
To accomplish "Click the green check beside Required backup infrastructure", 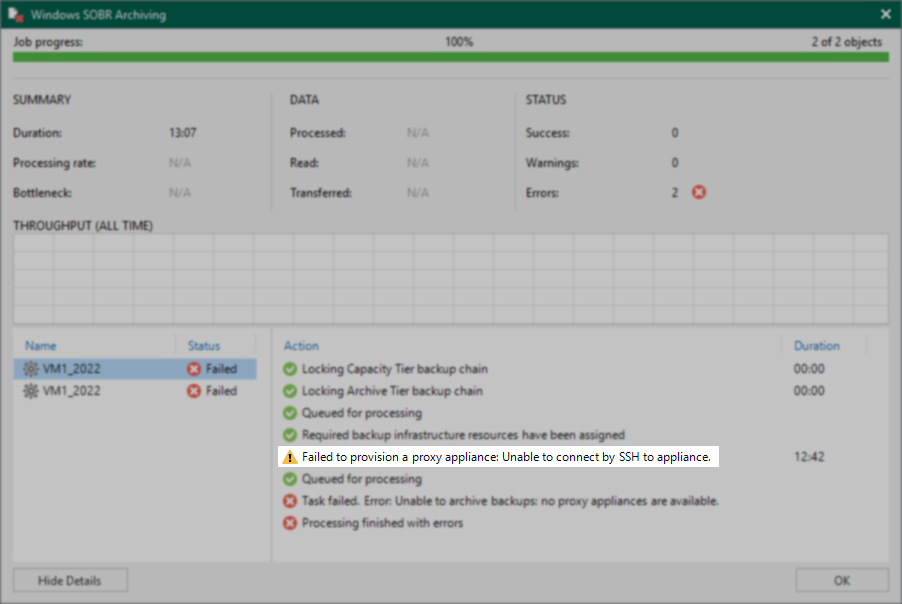I will click(x=290, y=435).
